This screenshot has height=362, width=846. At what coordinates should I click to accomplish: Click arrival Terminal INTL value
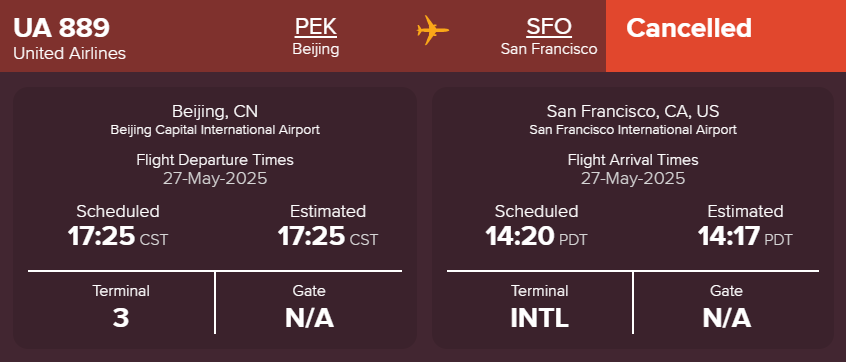coord(540,318)
